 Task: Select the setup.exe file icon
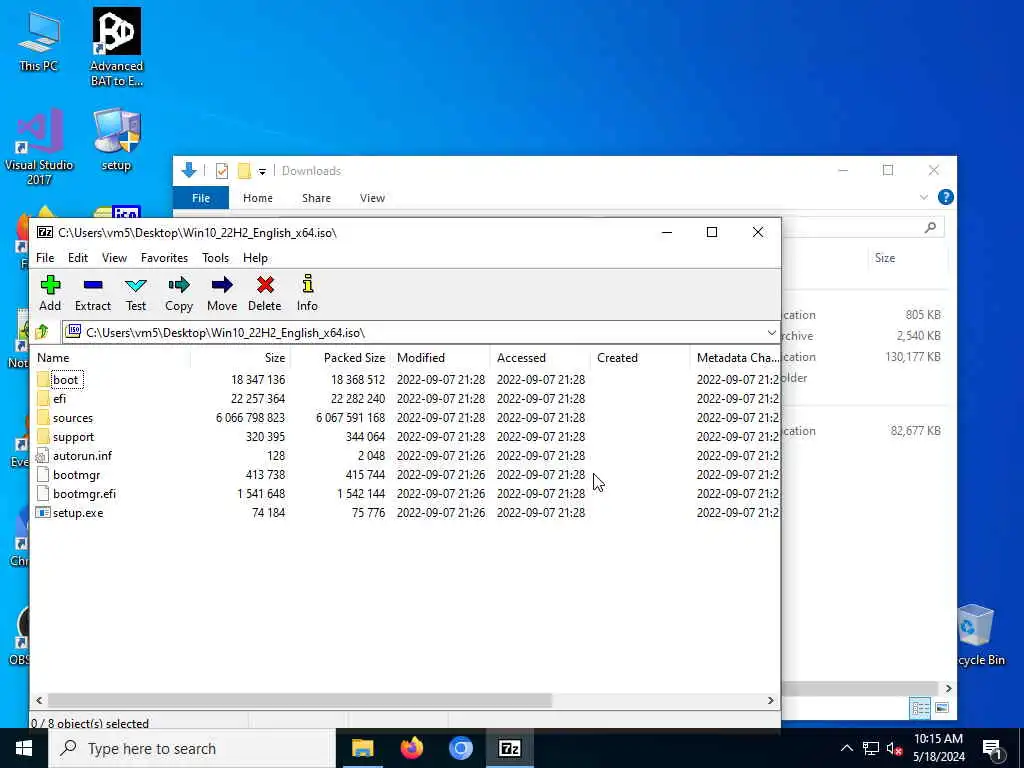coord(43,513)
